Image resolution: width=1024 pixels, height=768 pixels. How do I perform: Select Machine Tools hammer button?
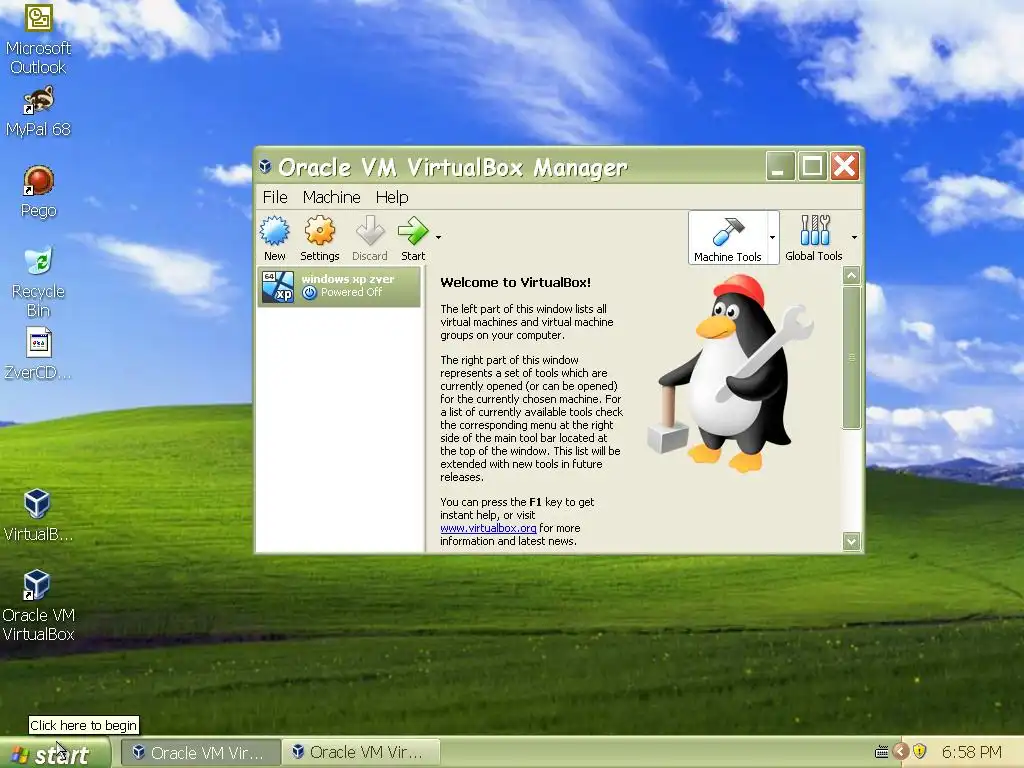click(x=728, y=238)
